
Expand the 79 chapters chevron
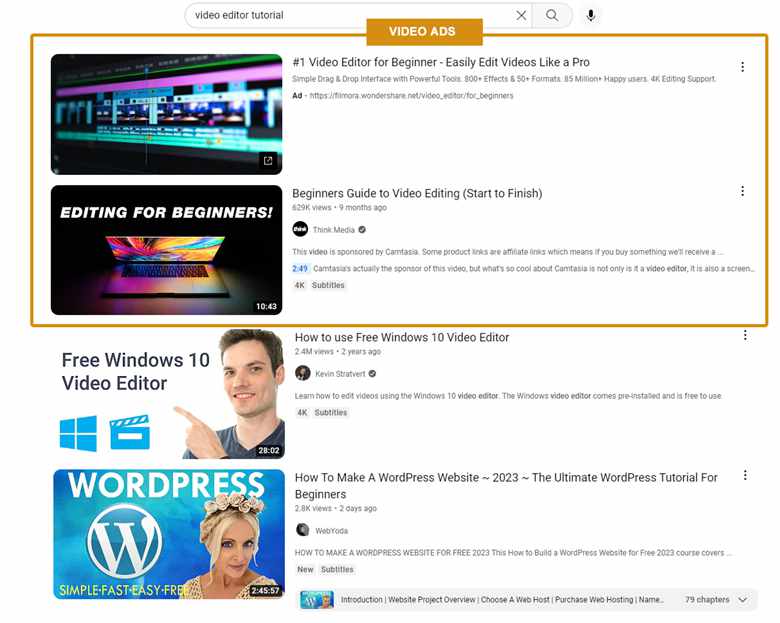(743, 600)
